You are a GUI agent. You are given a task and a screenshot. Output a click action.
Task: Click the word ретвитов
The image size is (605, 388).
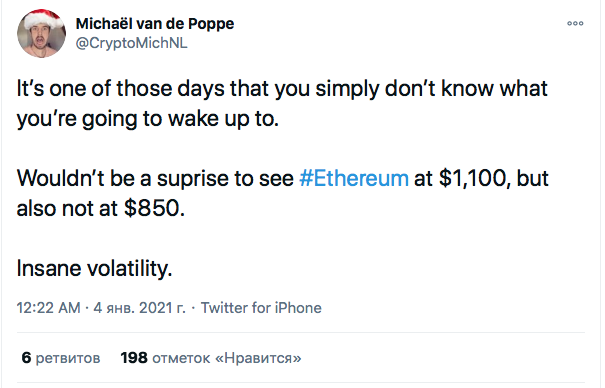pos(68,358)
